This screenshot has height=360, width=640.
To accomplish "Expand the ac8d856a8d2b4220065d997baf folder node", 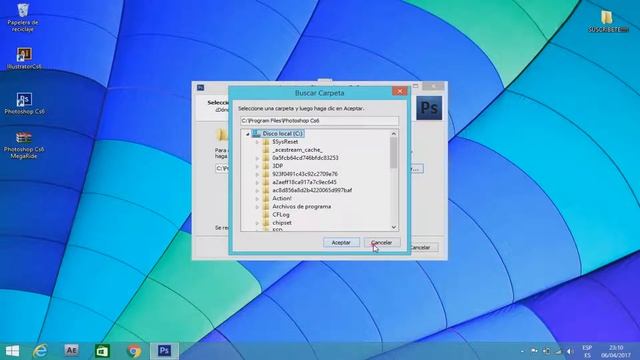I will pyautogui.click(x=257, y=191).
